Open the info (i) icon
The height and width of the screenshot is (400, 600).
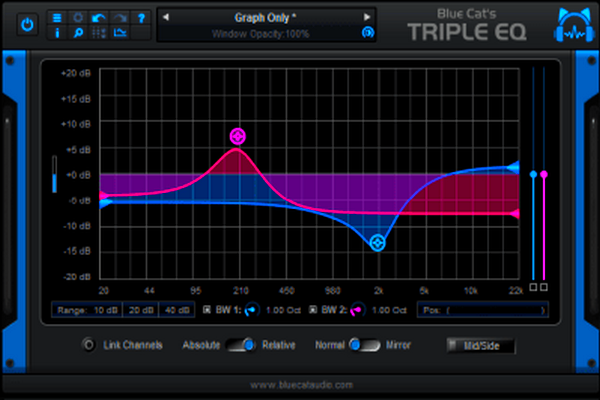pyautogui.click(x=57, y=33)
